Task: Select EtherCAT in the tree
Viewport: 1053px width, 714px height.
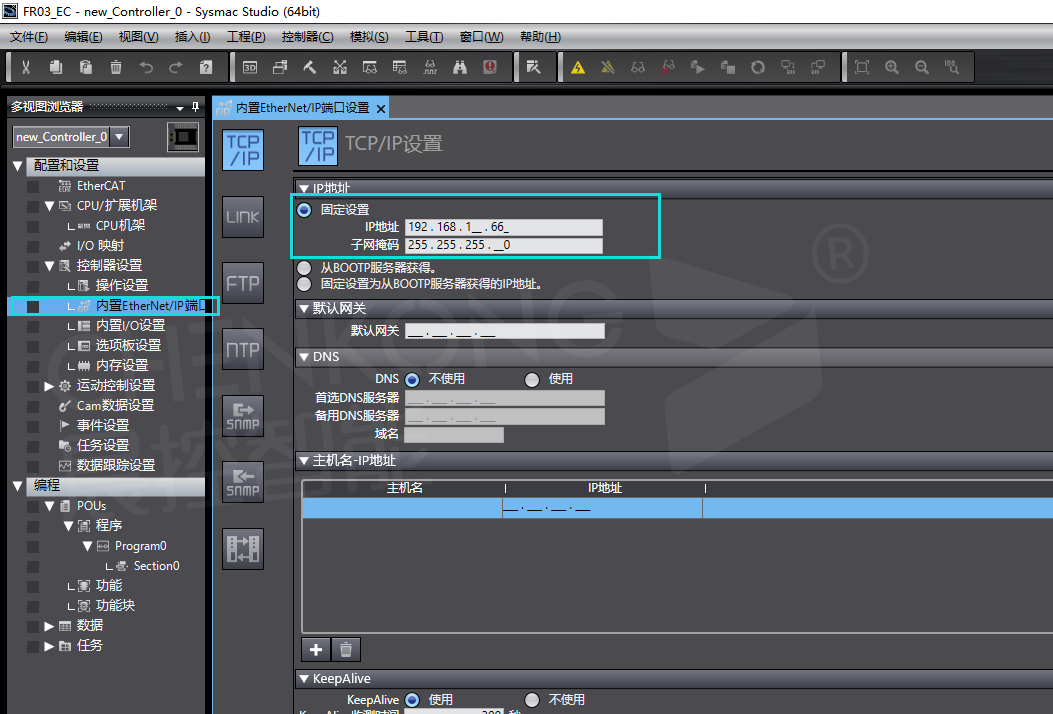Action: (x=100, y=186)
